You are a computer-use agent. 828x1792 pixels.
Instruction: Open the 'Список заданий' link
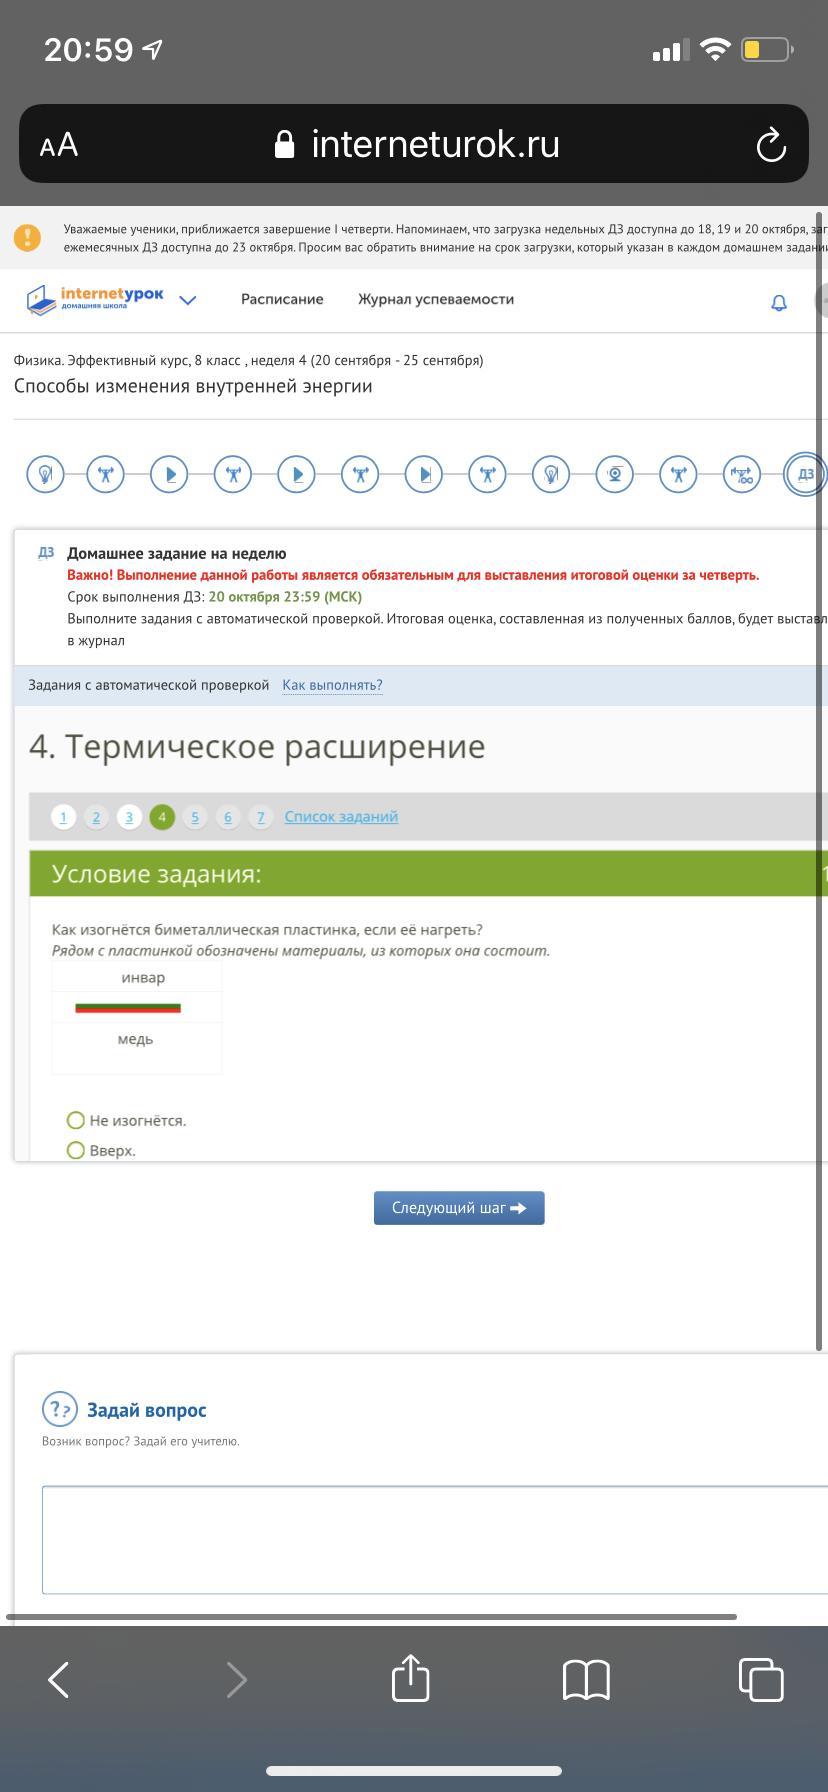341,817
